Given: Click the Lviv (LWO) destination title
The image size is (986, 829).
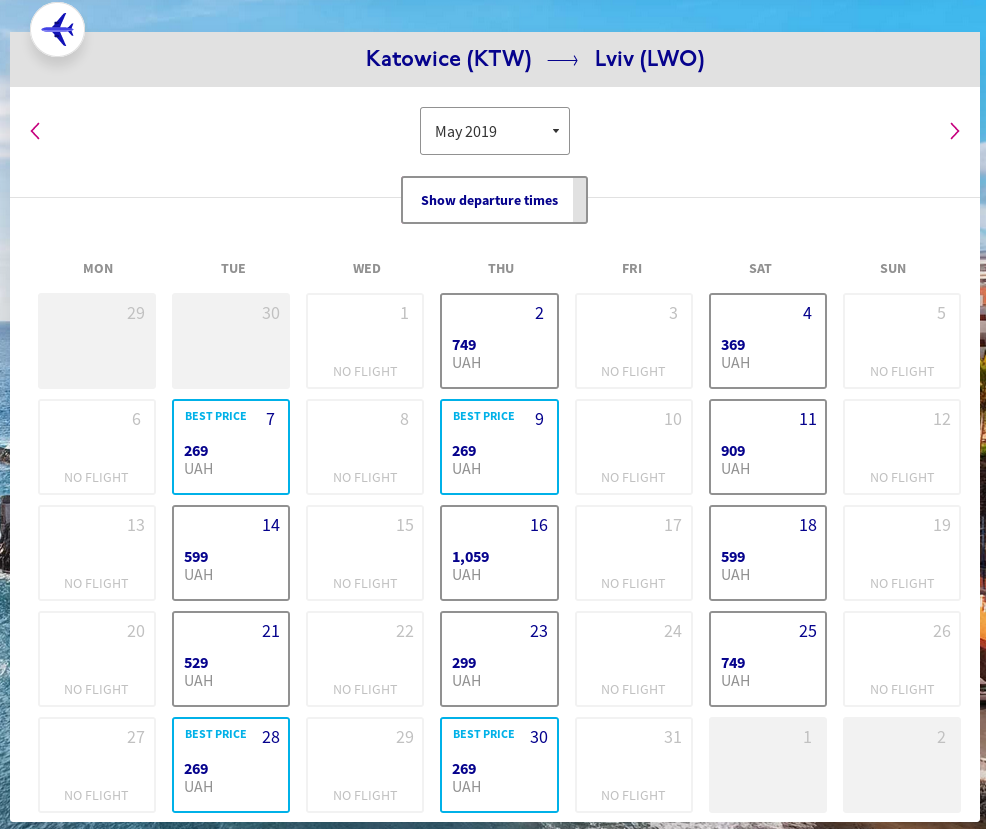Looking at the screenshot, I should click(x=649, y=59).
